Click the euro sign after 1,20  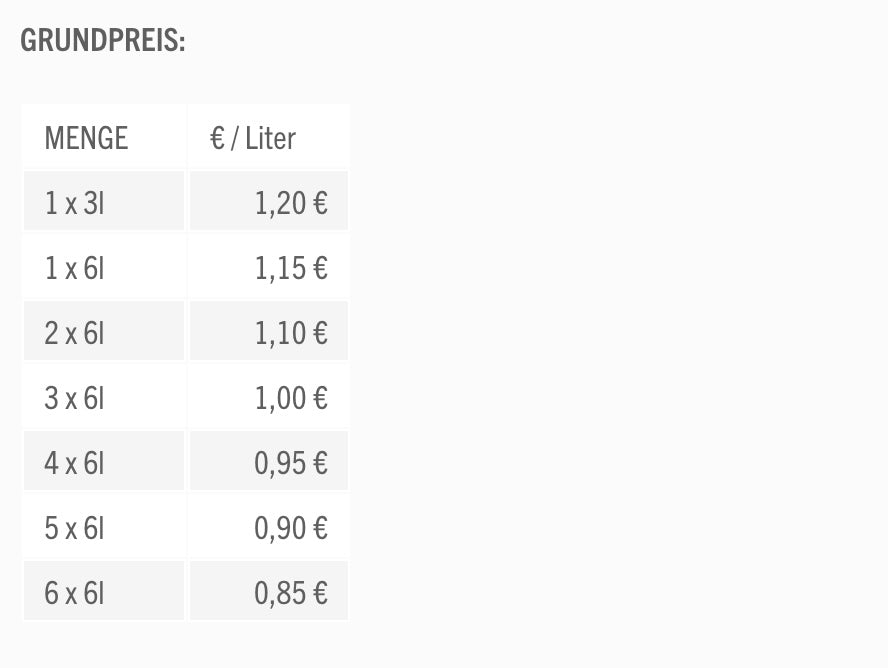click(320, 203)
